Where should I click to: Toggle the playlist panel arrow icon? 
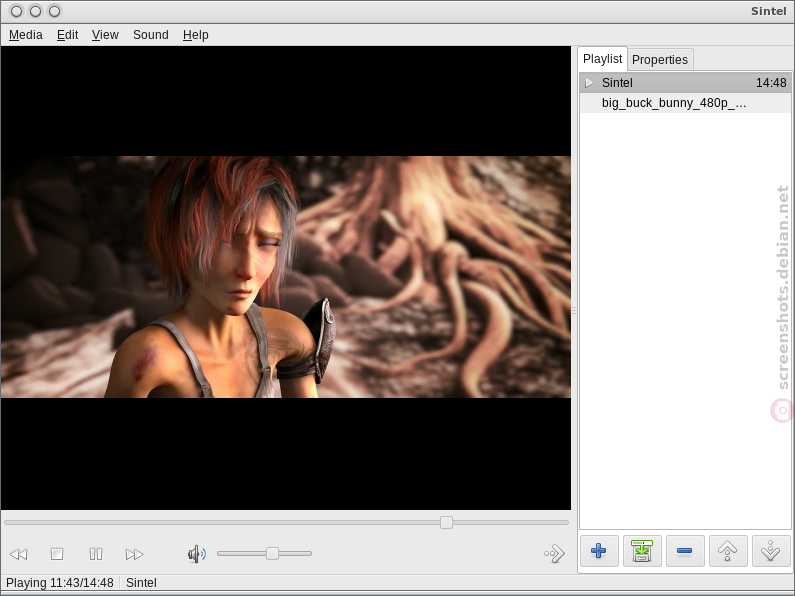point(554,553)
